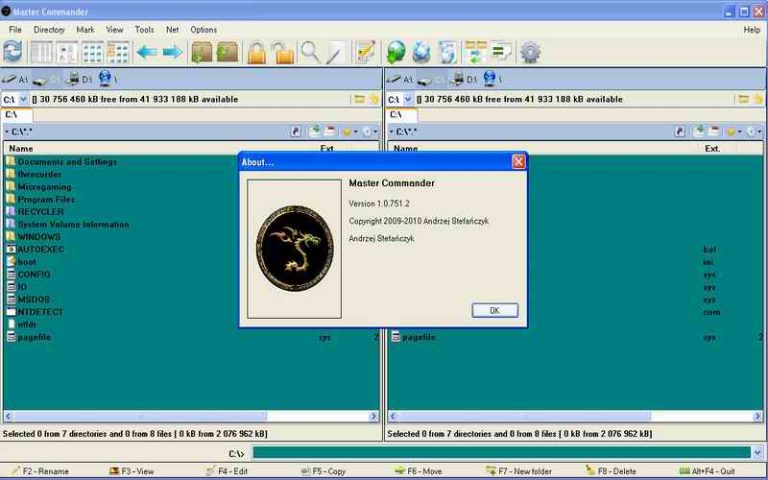Click the blue left arrow toolbar icon

[x=147, y=52]
